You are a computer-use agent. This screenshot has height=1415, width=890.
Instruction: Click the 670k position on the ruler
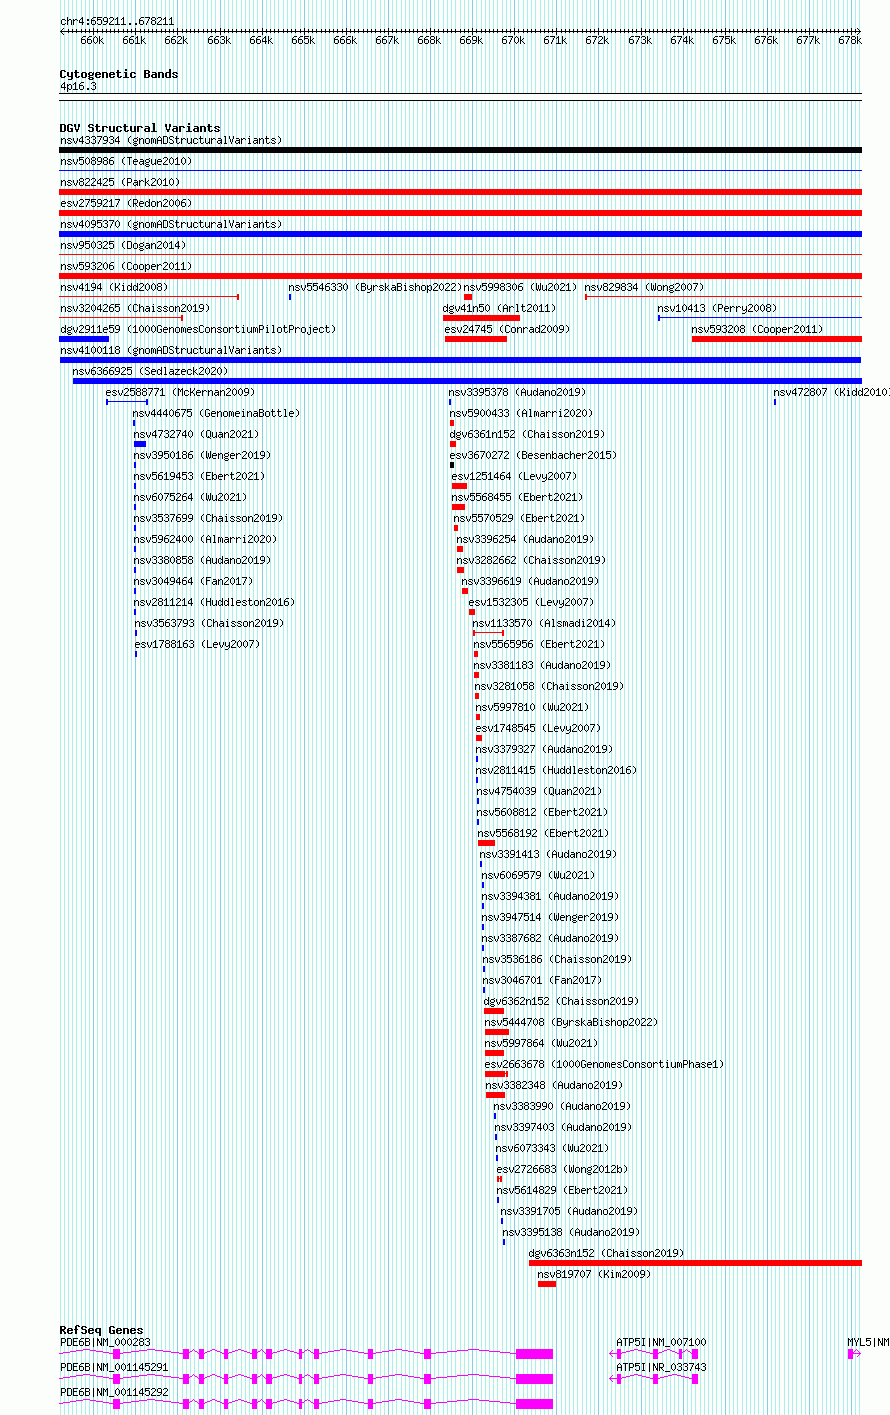tap(513, 40)
